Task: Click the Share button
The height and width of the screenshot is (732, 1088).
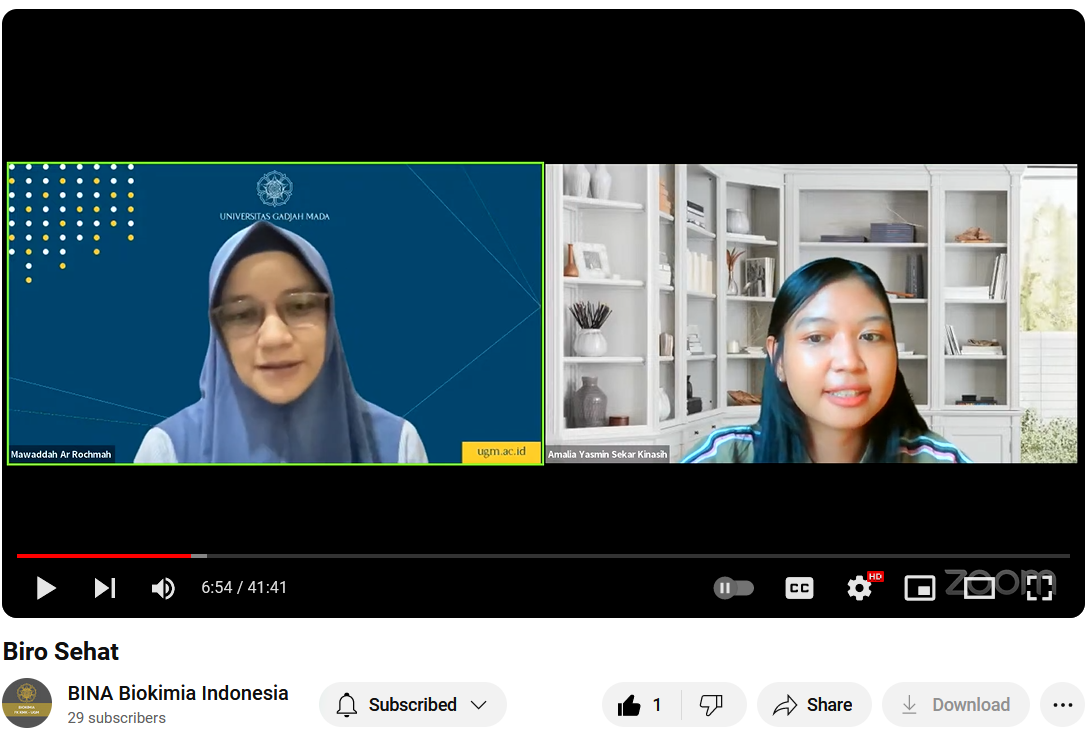Action: point(814,705)
